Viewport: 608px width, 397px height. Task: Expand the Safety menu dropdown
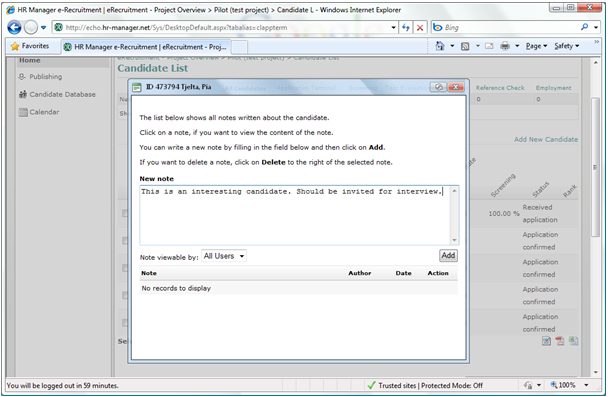tap(567, 46)
